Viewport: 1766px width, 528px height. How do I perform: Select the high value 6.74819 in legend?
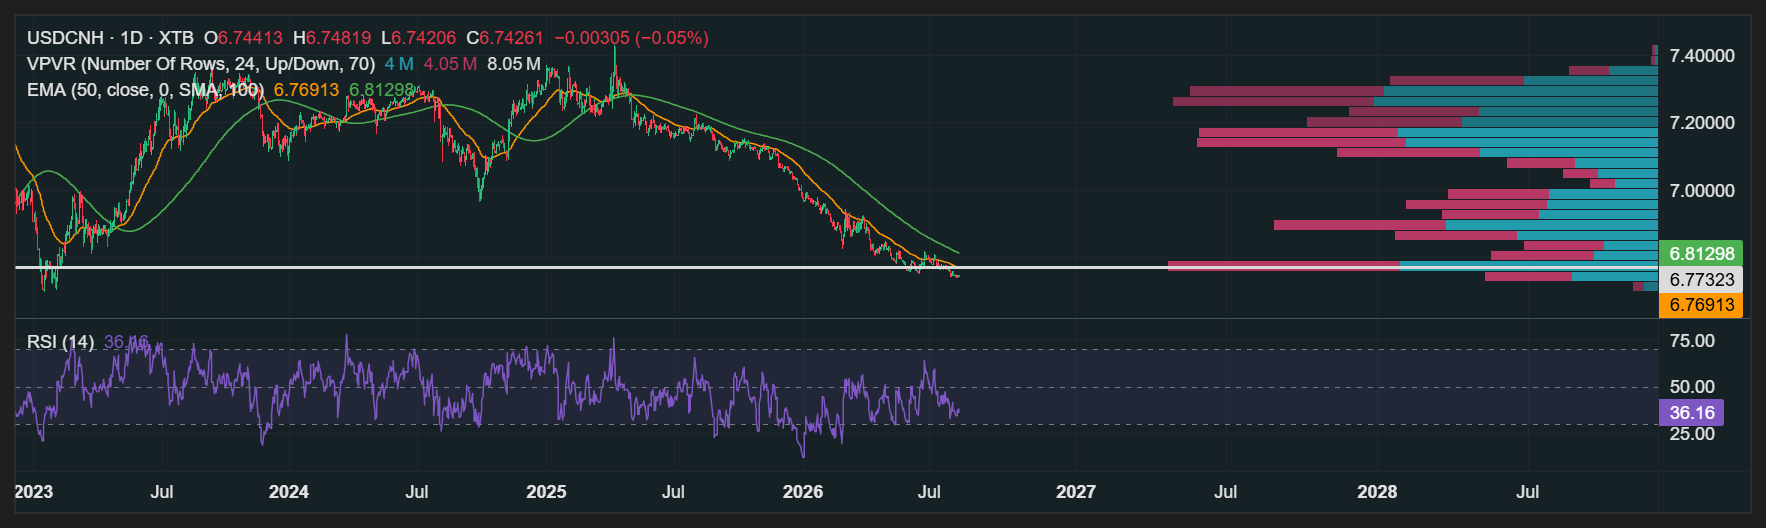338,38
